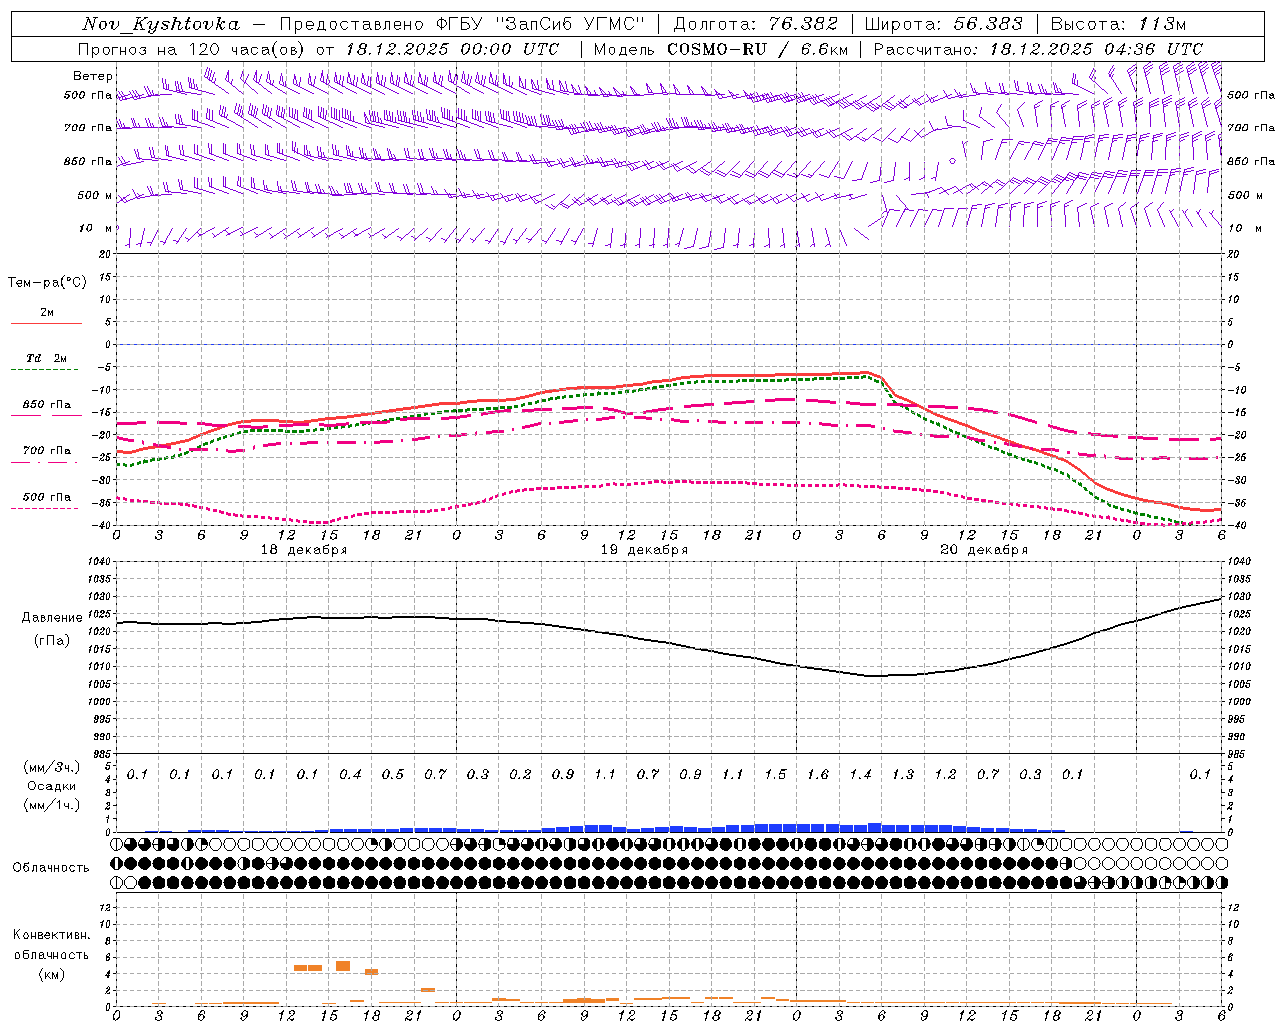Click the '20 декабря' date label
Image resolution: width=1280 pixels, height=1024 pixels.
pyautogui.click(x=984, y=550)
